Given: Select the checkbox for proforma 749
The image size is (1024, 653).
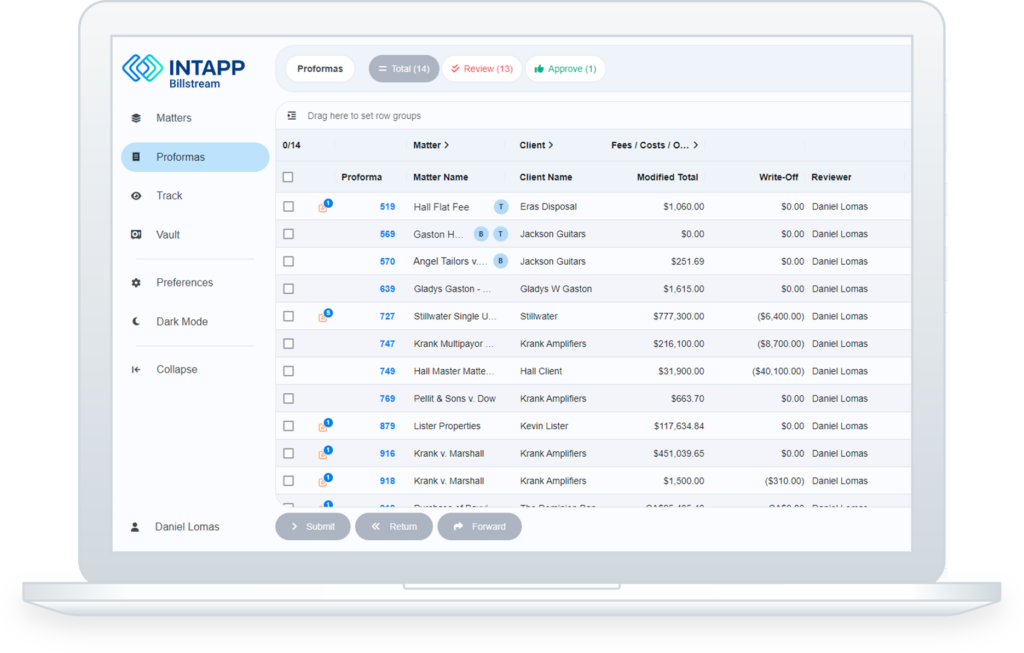Looking at the screenshot, I should [x=288, y=371].
